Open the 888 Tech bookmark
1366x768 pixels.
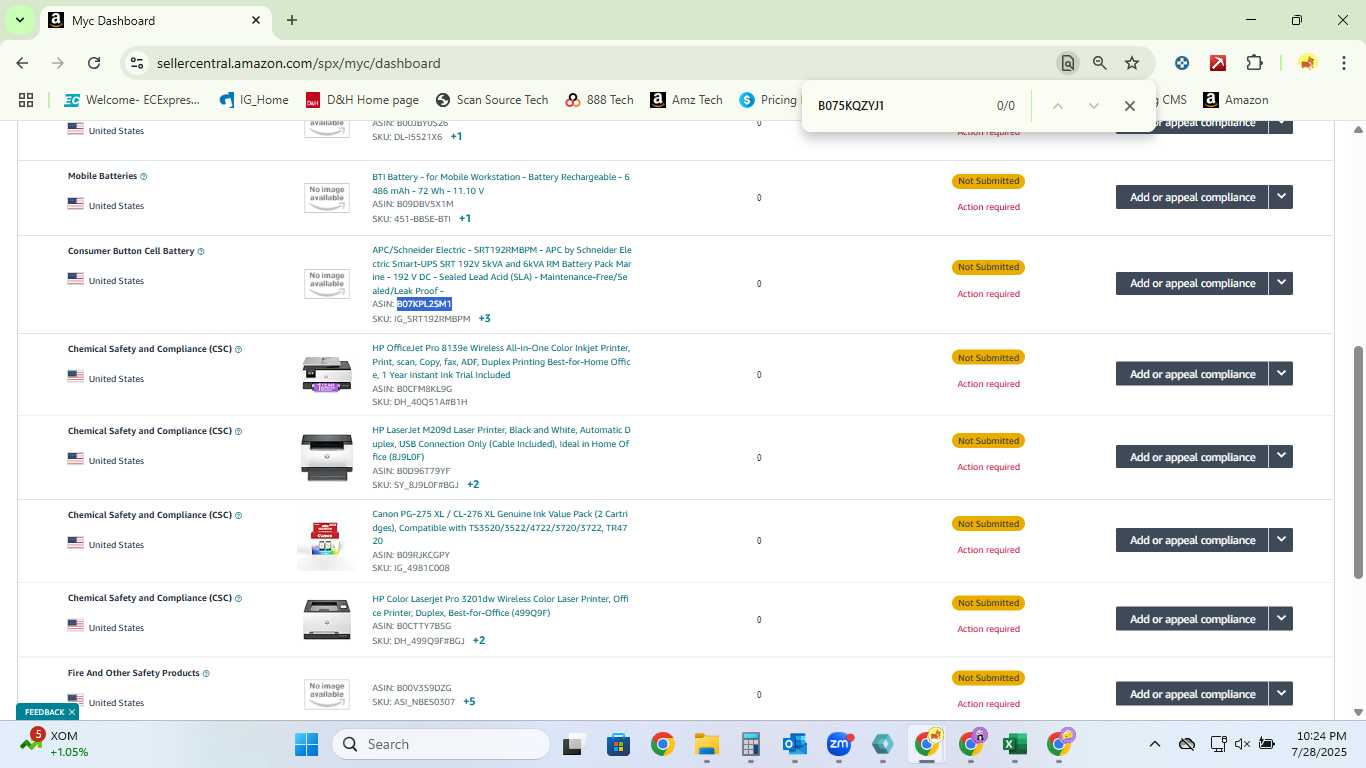pos(599,100)
